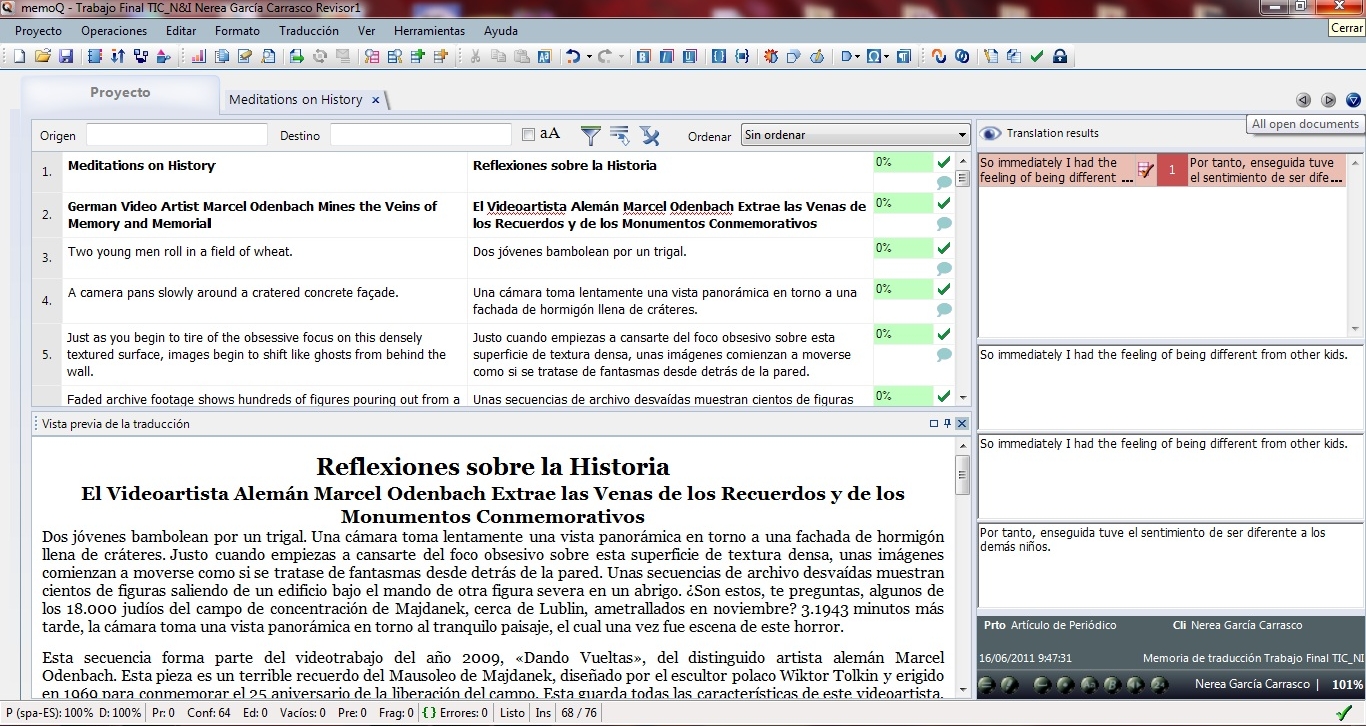Click comment bubble icon of segment 1

pos(944,183)
